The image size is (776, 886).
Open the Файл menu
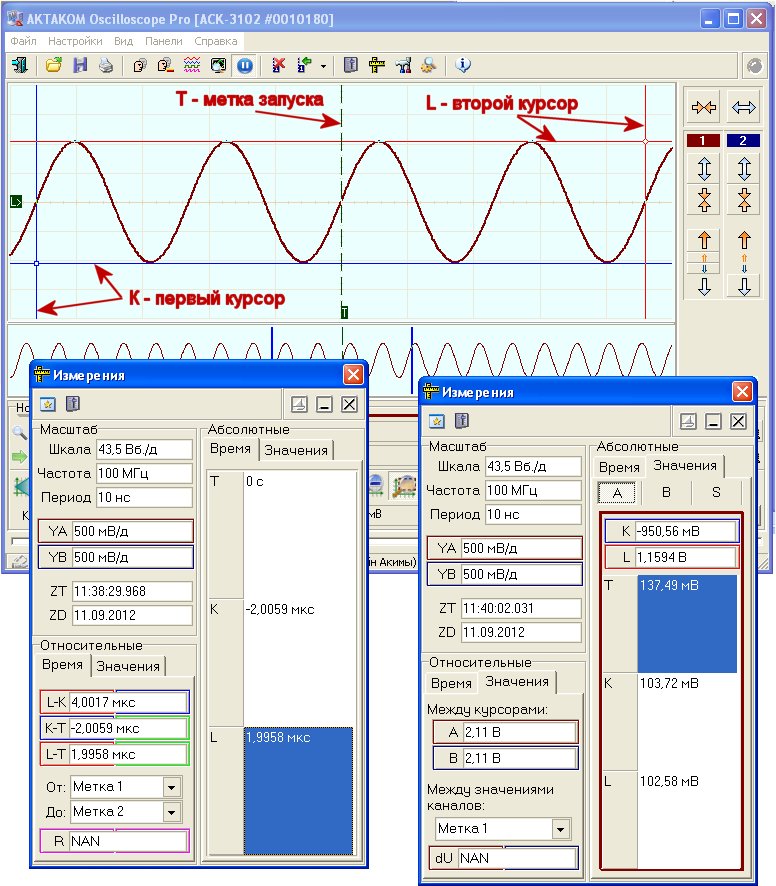[23, 41]
